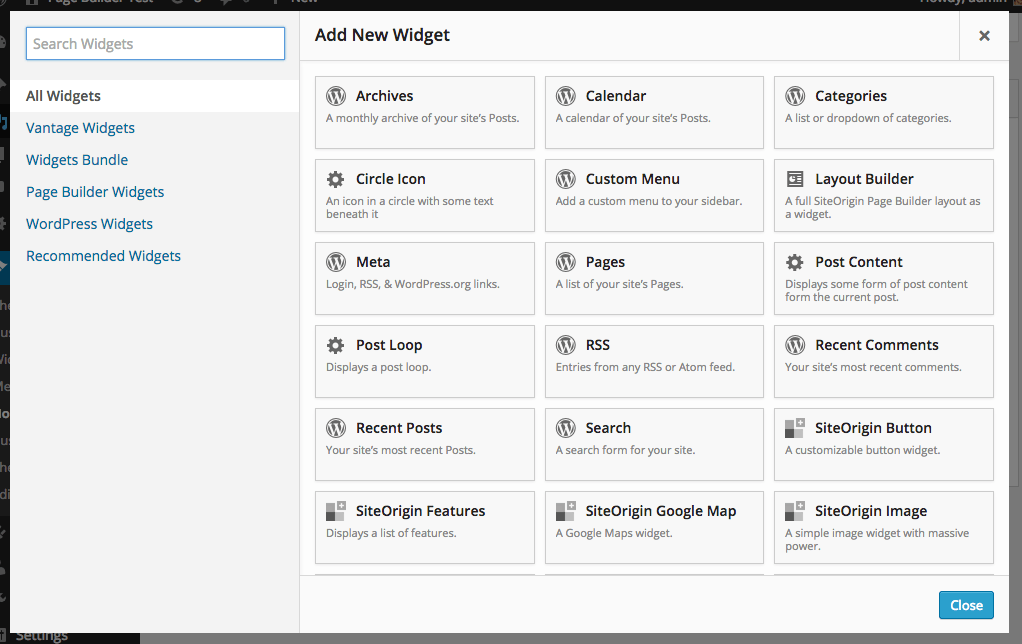
Task: Show the Widgets Bundle category
Action: (x=77, y=160)
